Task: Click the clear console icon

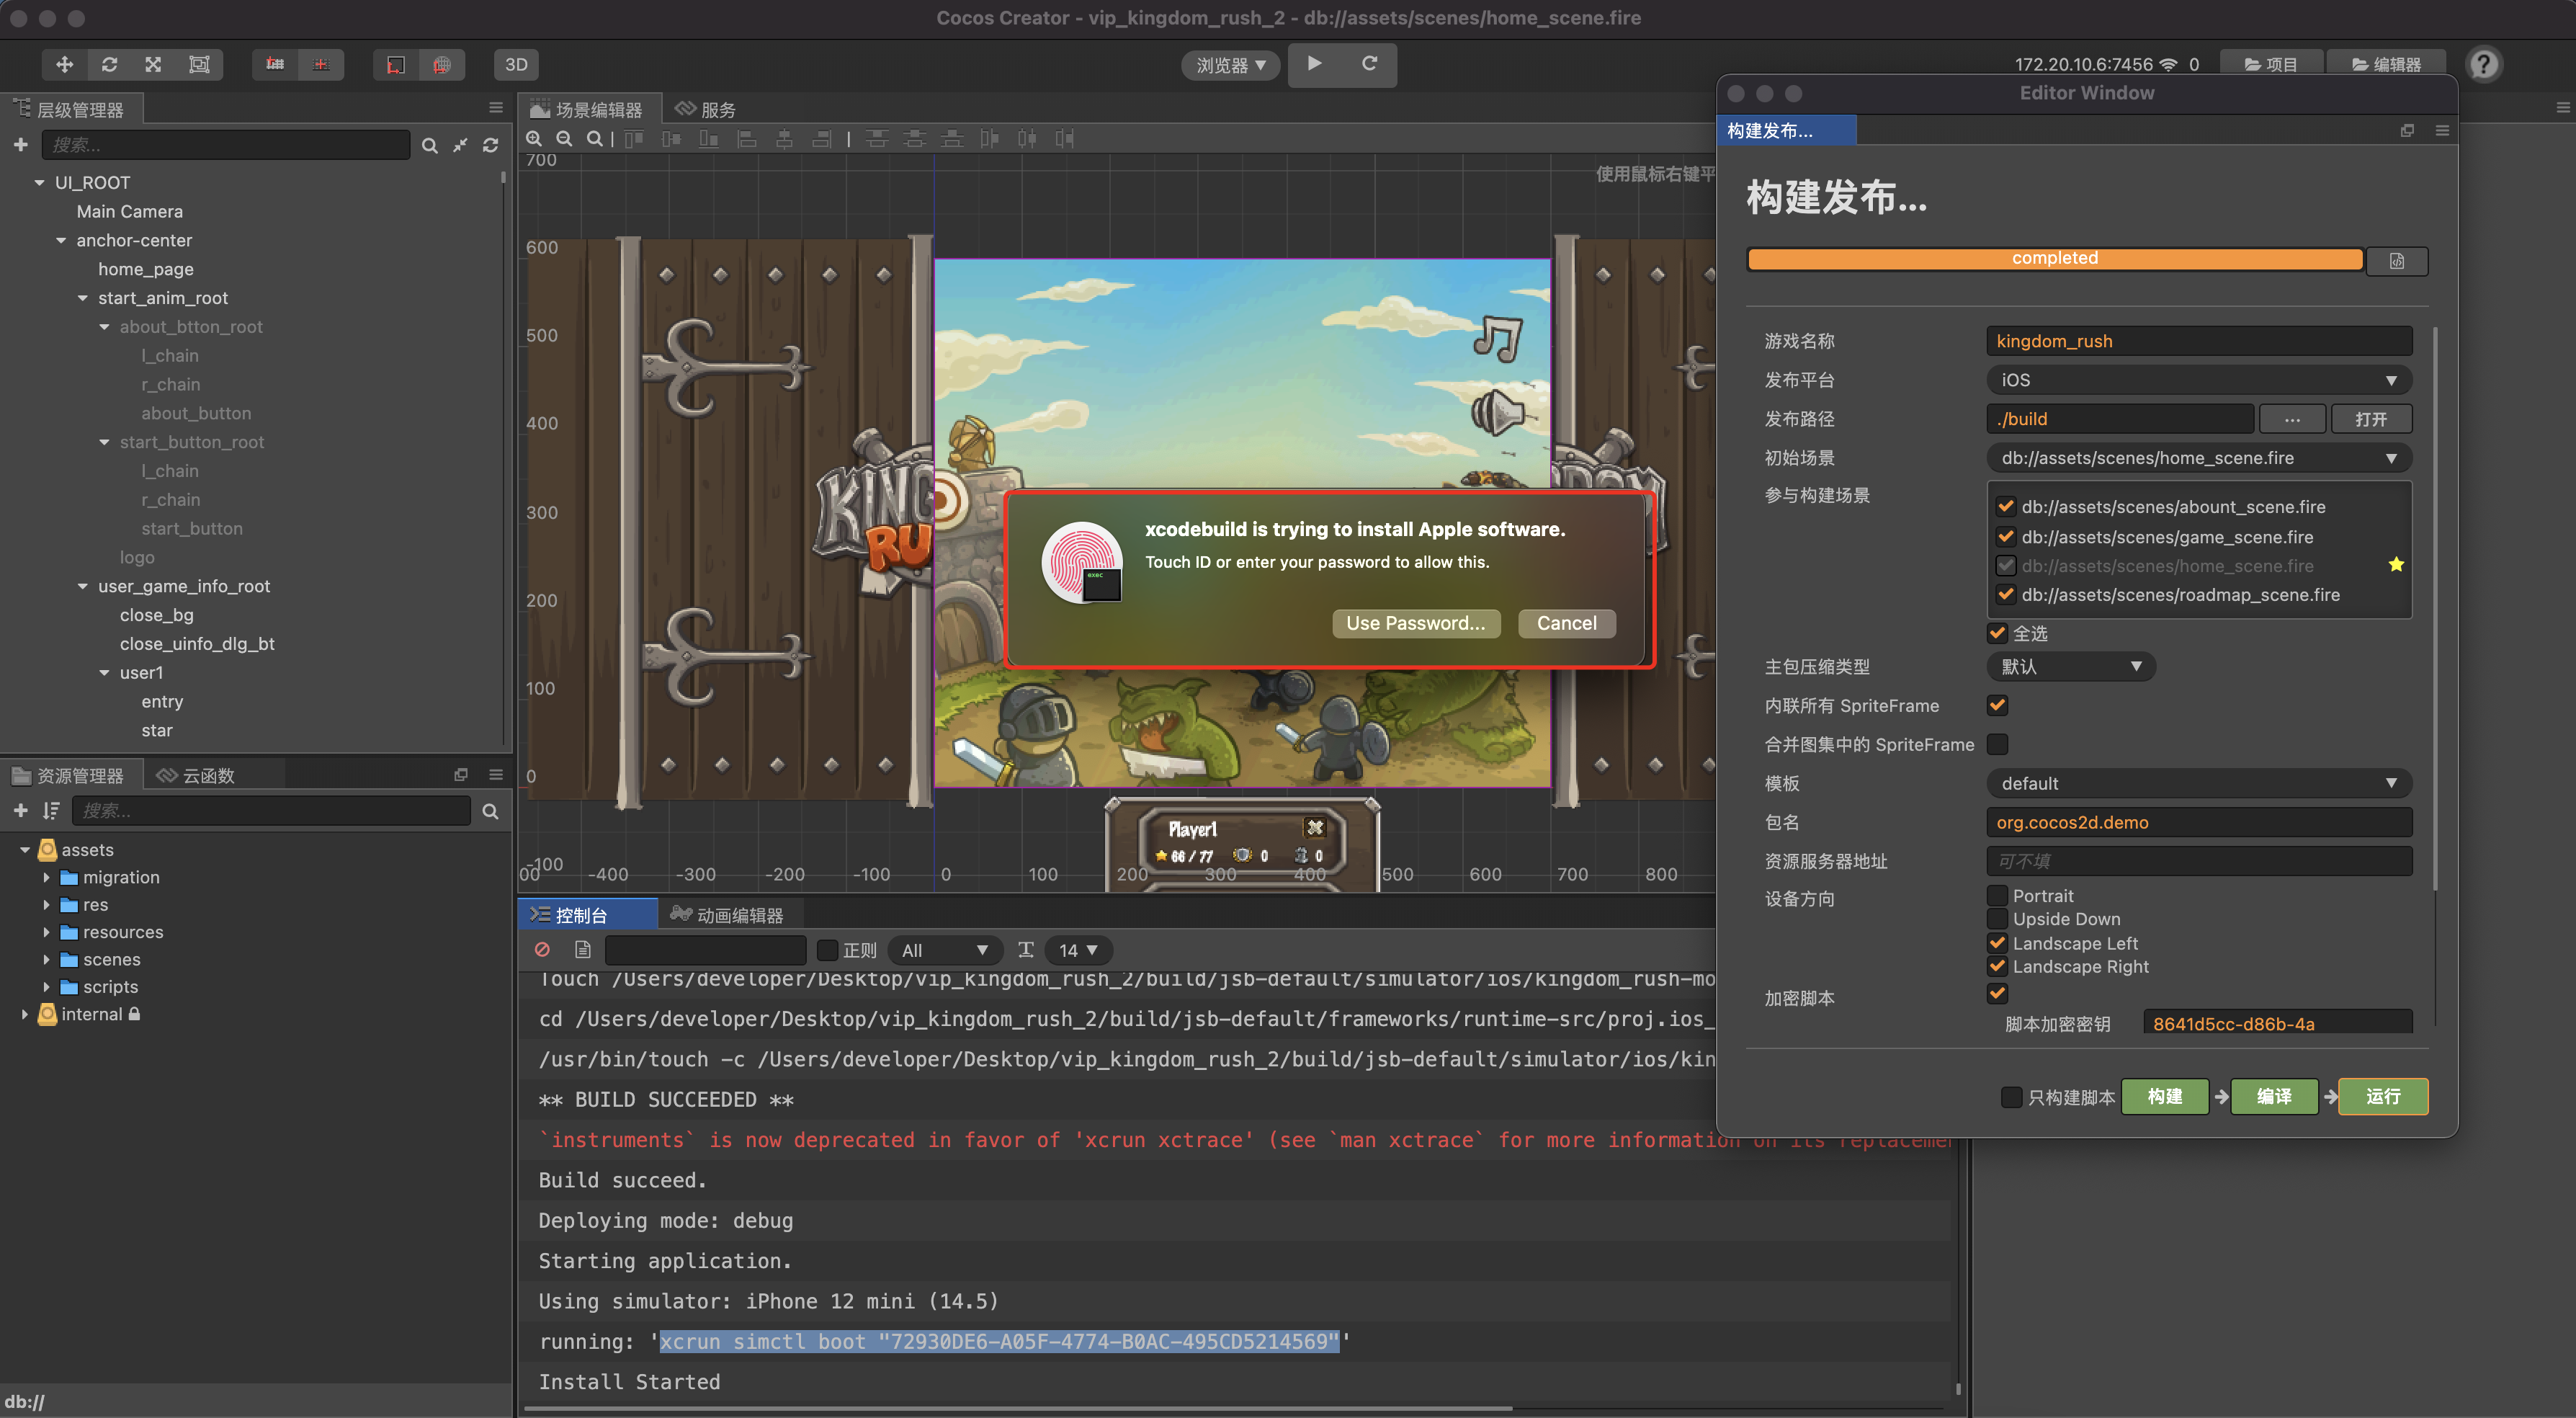Action: click(543, 949)
